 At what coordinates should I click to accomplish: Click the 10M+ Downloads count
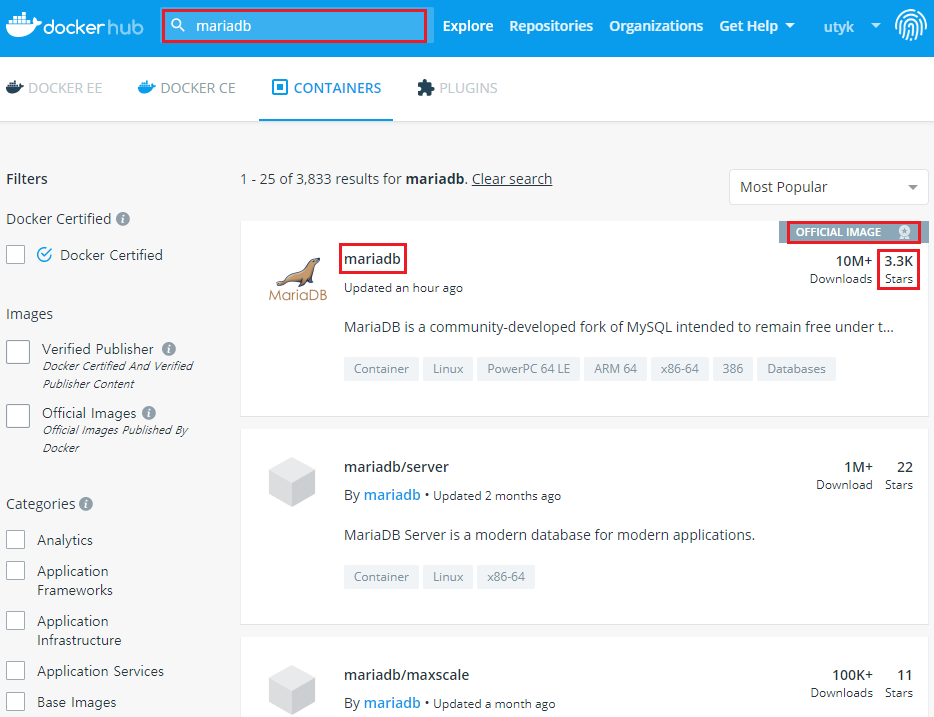tap(840, 269)
